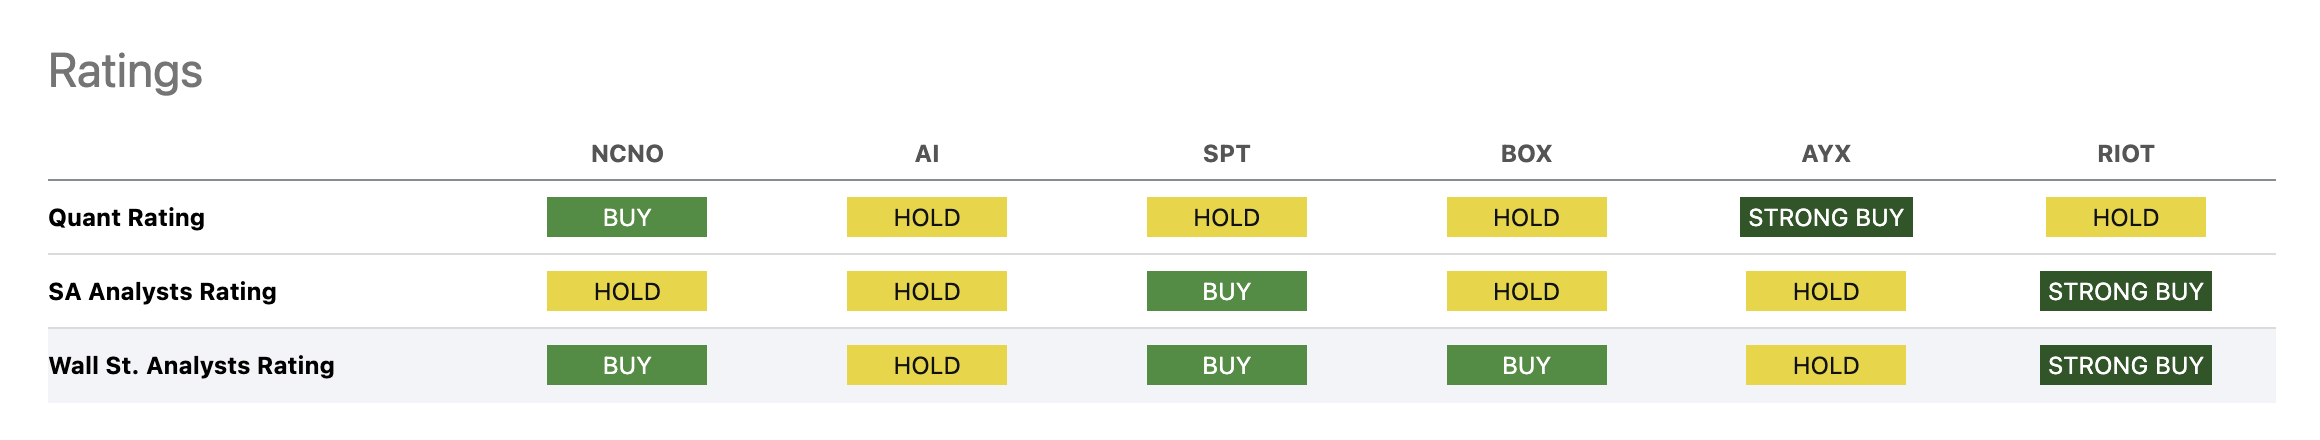This screenshot has width=2320, height=440.
Task: Click the RIOT ticker header
Action: 2125,154
